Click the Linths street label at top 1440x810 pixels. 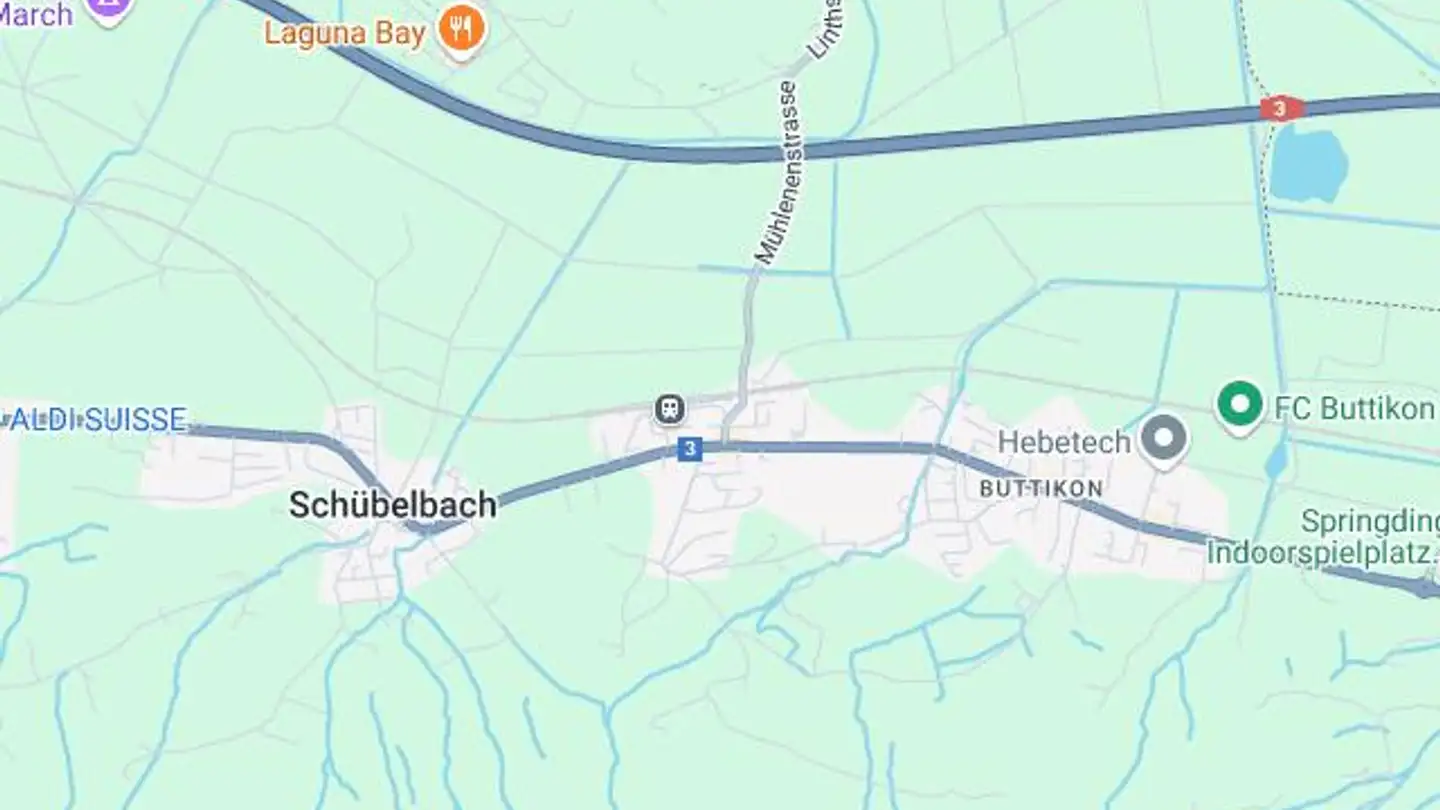(826, 28)
